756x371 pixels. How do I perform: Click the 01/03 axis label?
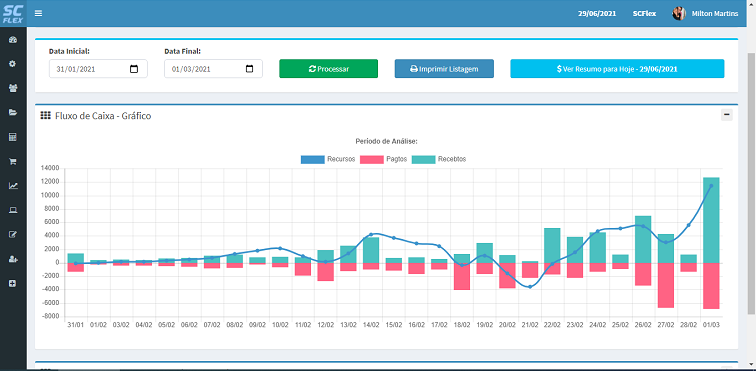pos(711,325)
